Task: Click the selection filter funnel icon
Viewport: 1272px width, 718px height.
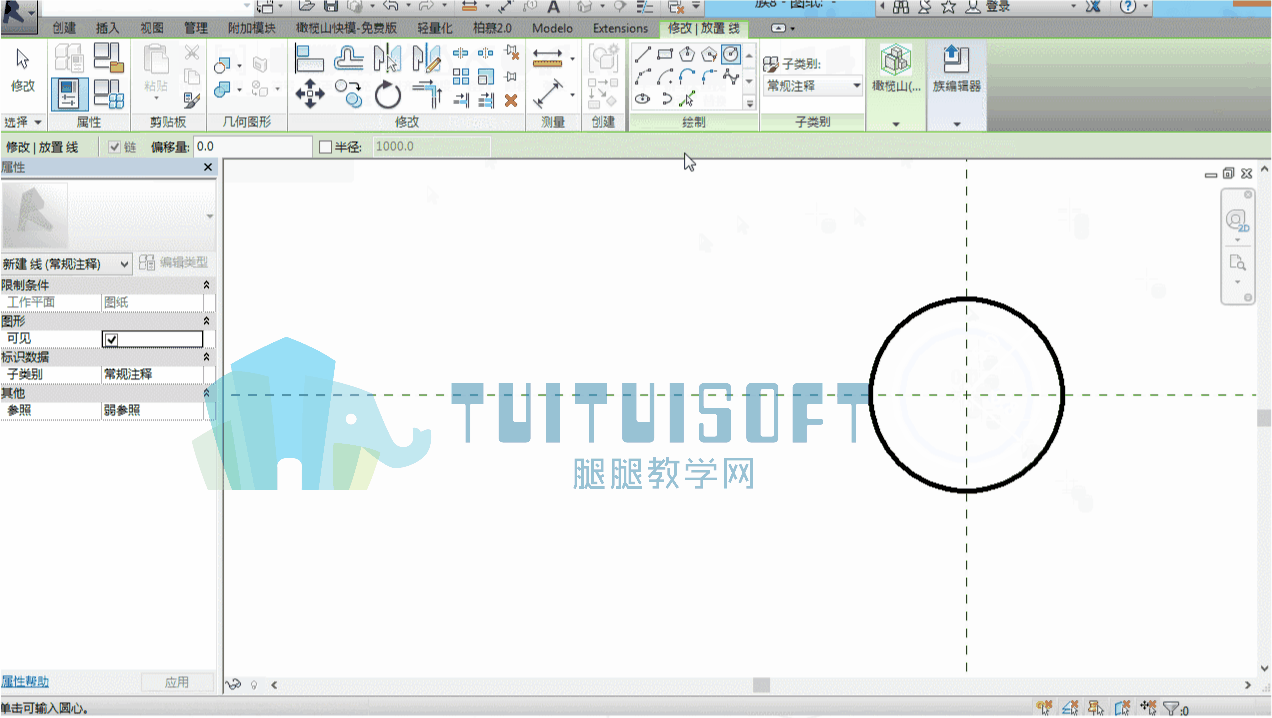Action: [1172, 708]
